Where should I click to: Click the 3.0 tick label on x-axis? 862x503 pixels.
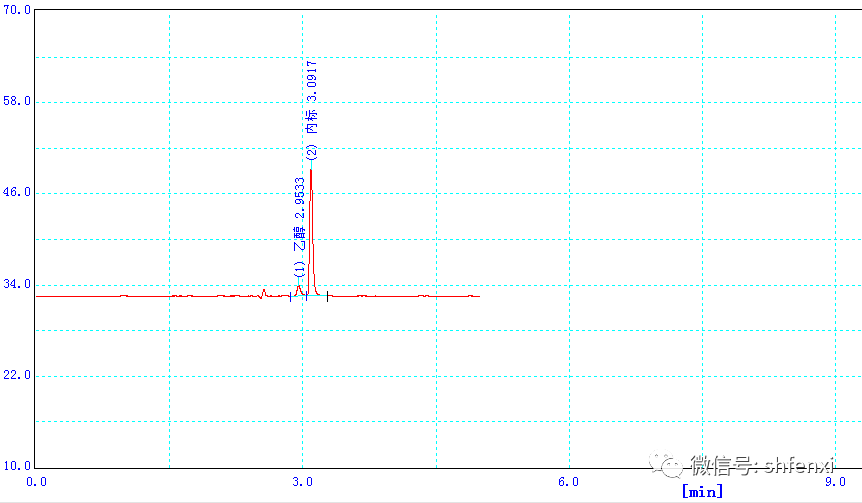303,481
